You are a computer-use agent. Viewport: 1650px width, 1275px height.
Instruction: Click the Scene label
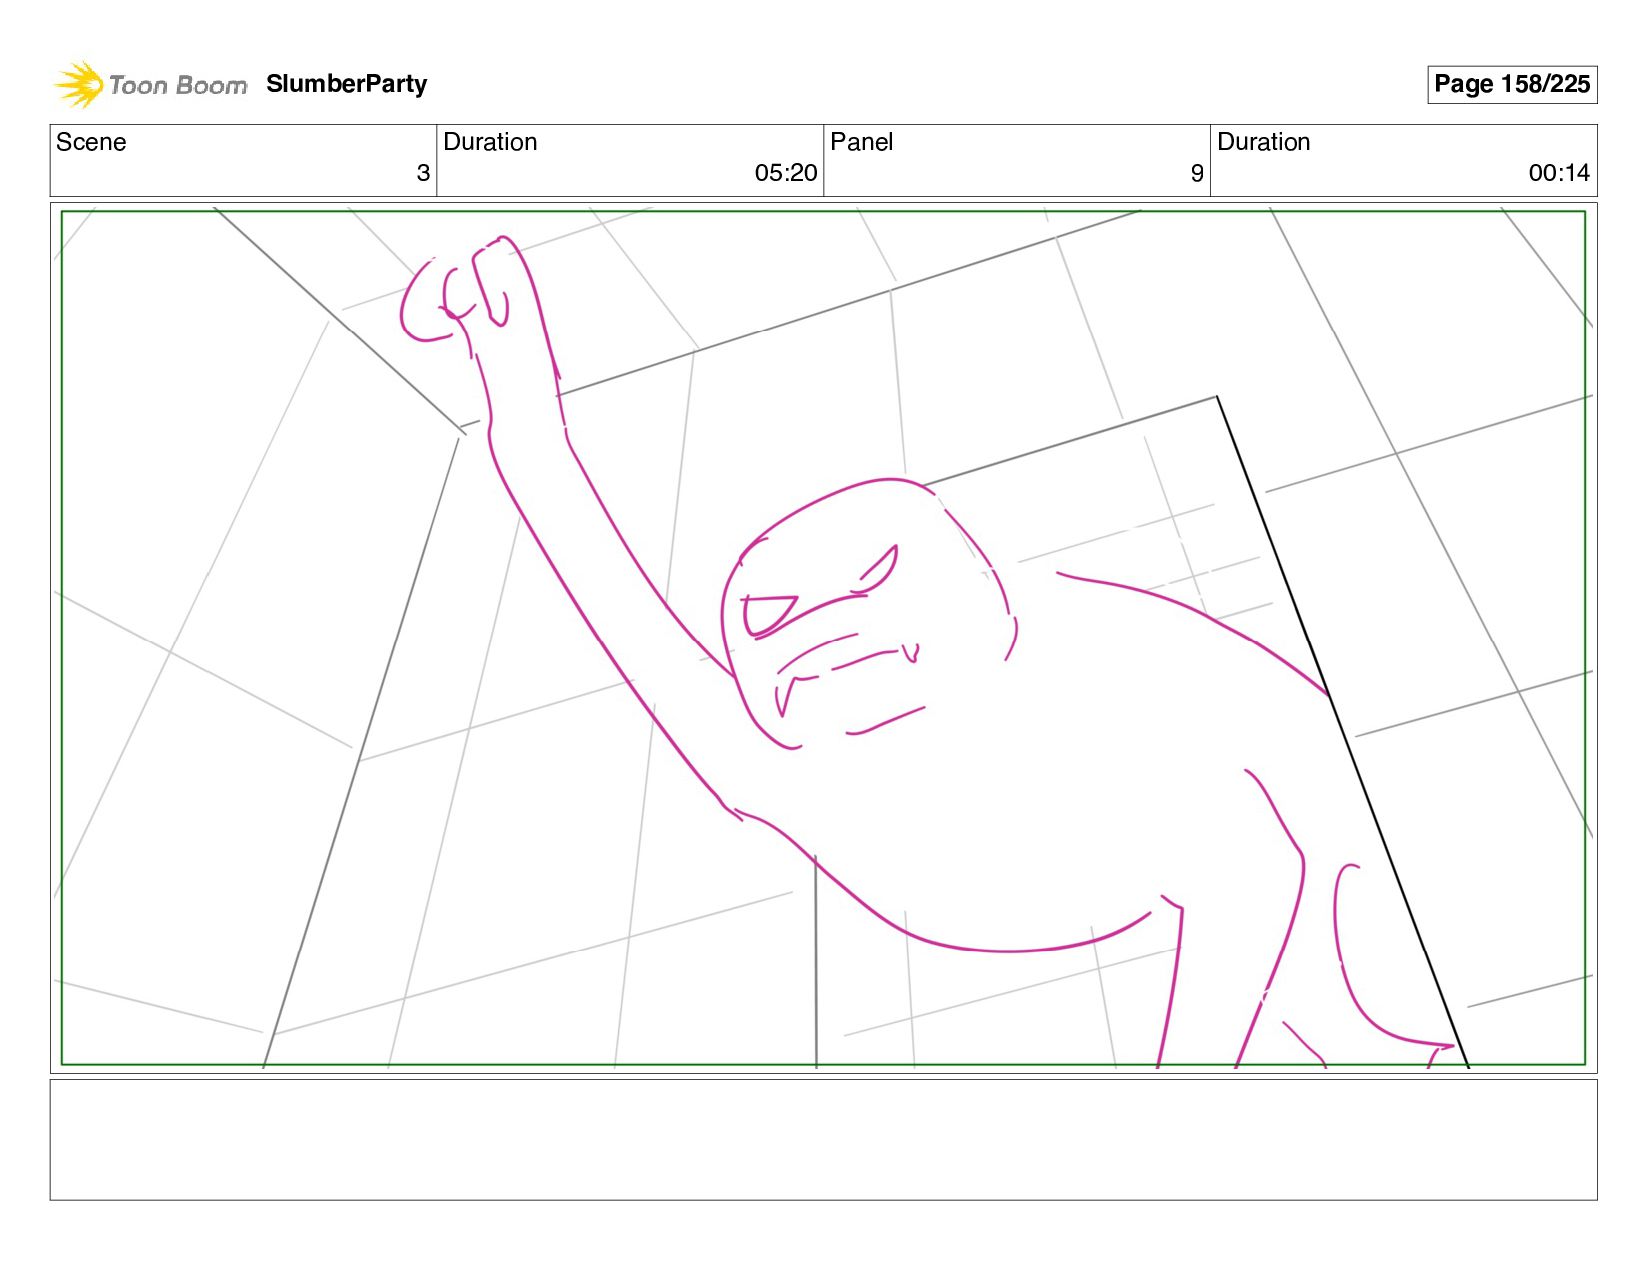(x=91, y=142)
